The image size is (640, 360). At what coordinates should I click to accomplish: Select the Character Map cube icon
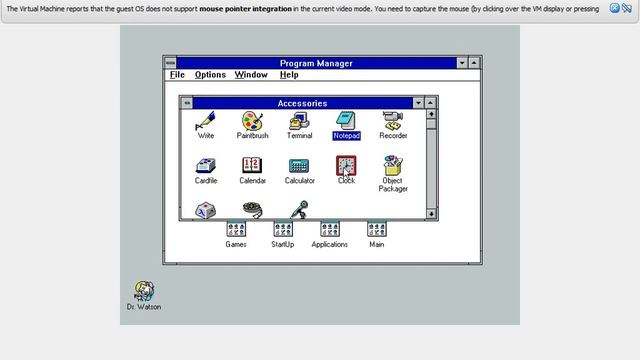tap(205, 211)
